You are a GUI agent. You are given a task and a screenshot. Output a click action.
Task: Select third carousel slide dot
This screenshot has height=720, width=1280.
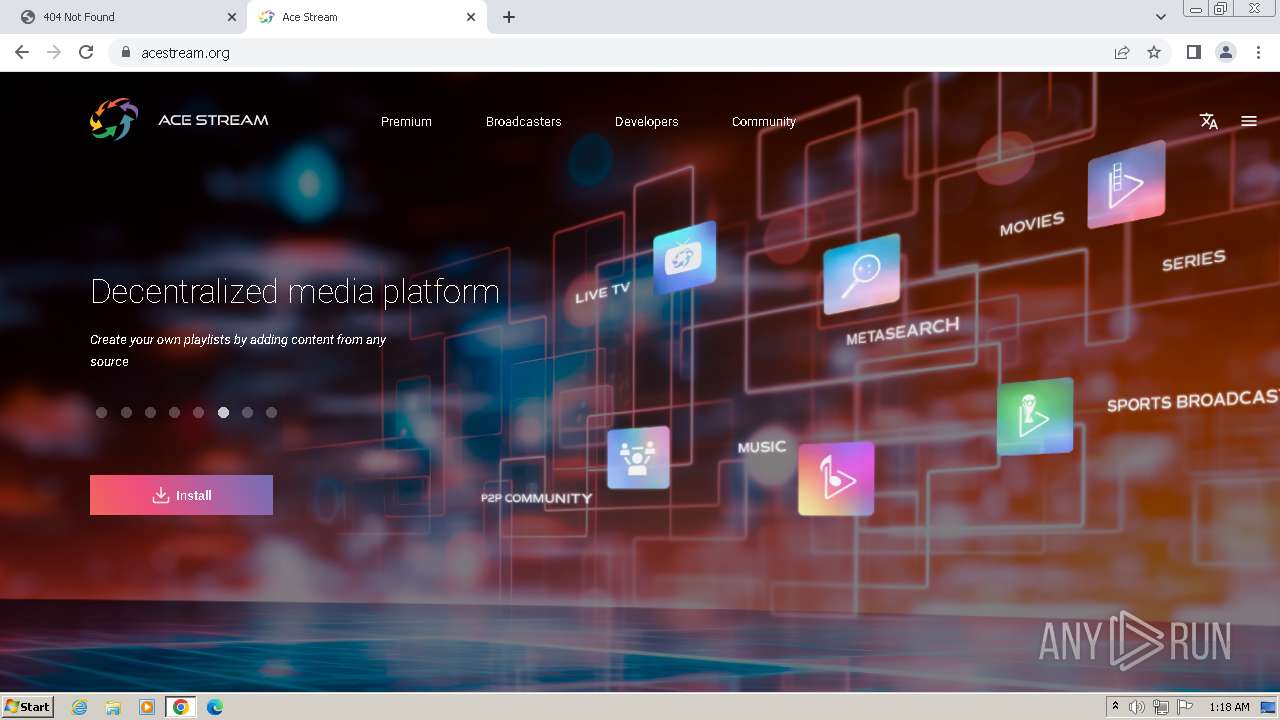click(150, 412)
